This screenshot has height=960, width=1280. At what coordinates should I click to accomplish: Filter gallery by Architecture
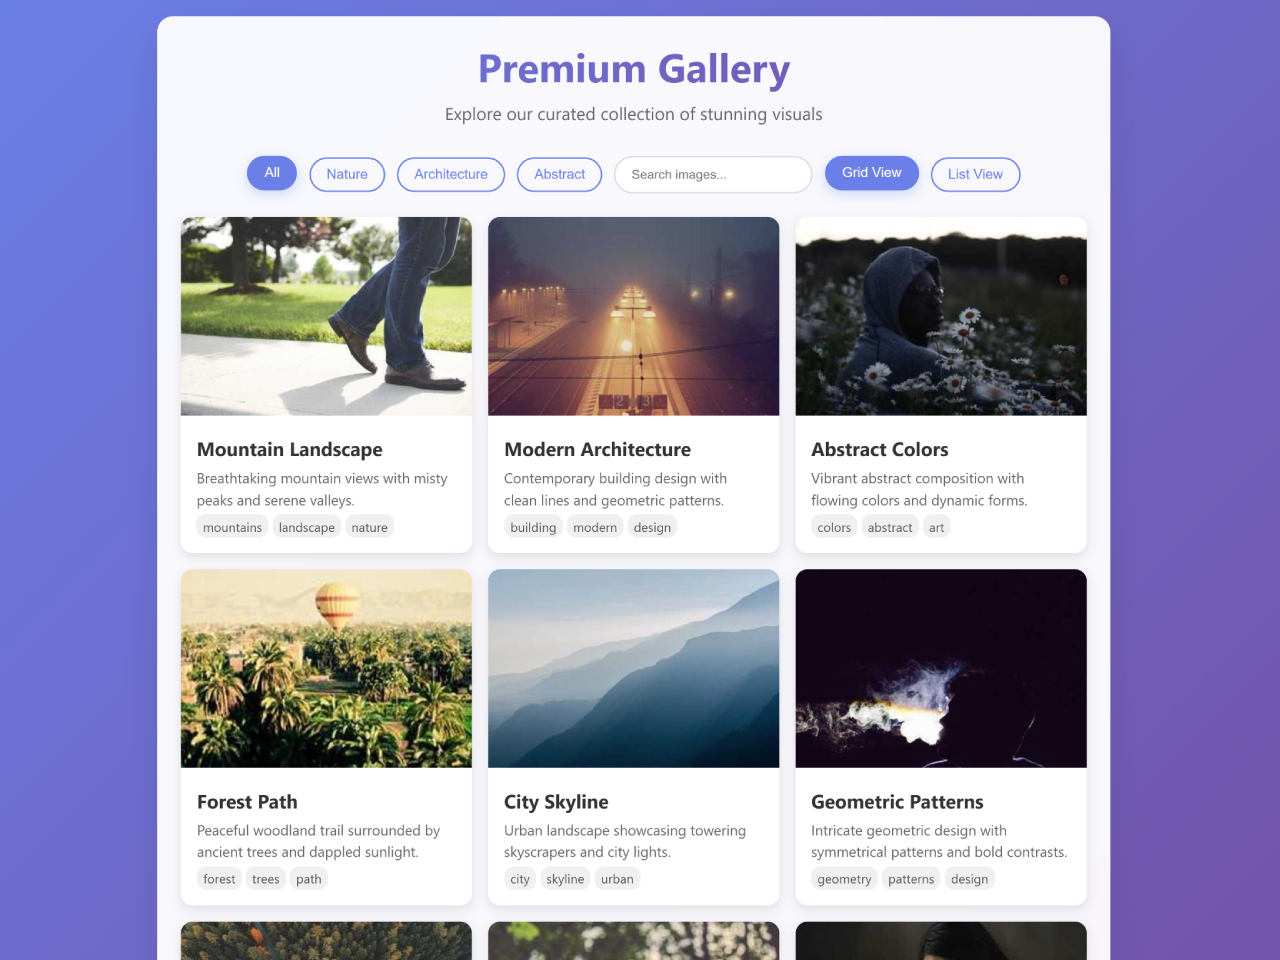click(451, 174)
